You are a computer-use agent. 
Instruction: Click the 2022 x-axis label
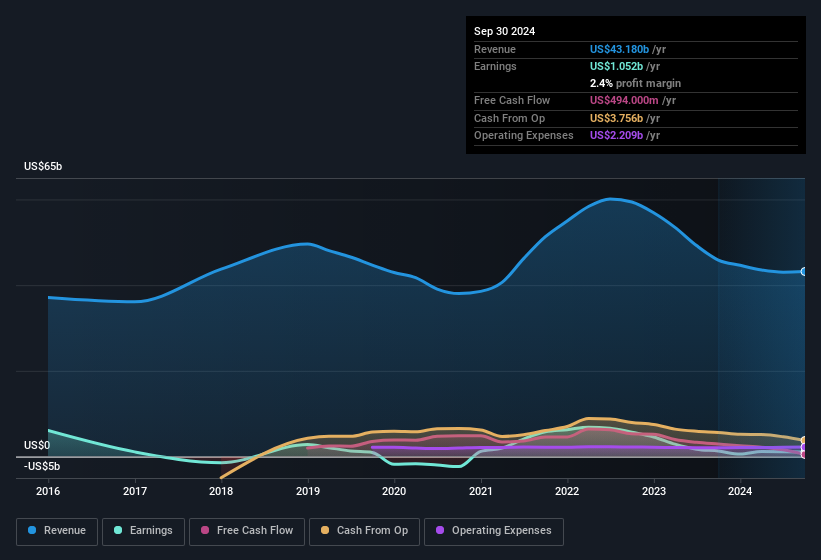pyautogui.click(x=567, y=491)
